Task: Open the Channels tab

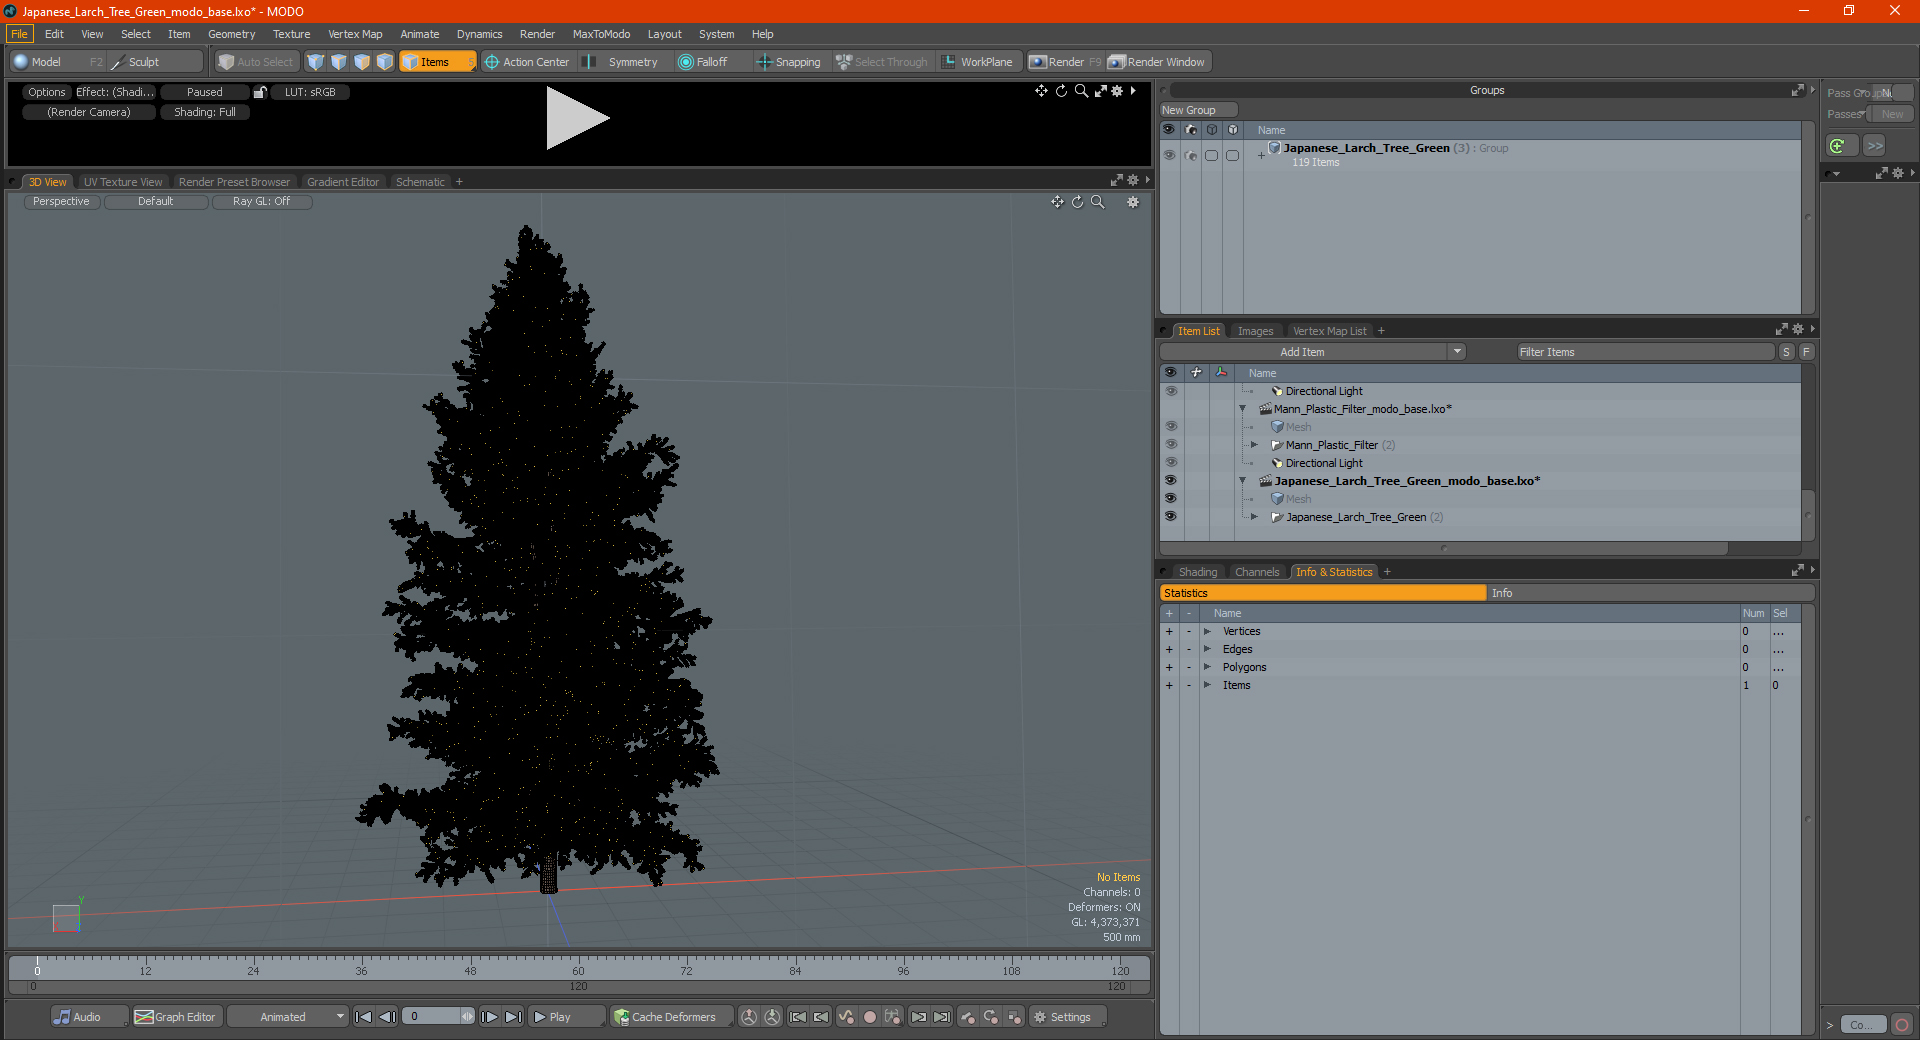Action: point(1257,572)
